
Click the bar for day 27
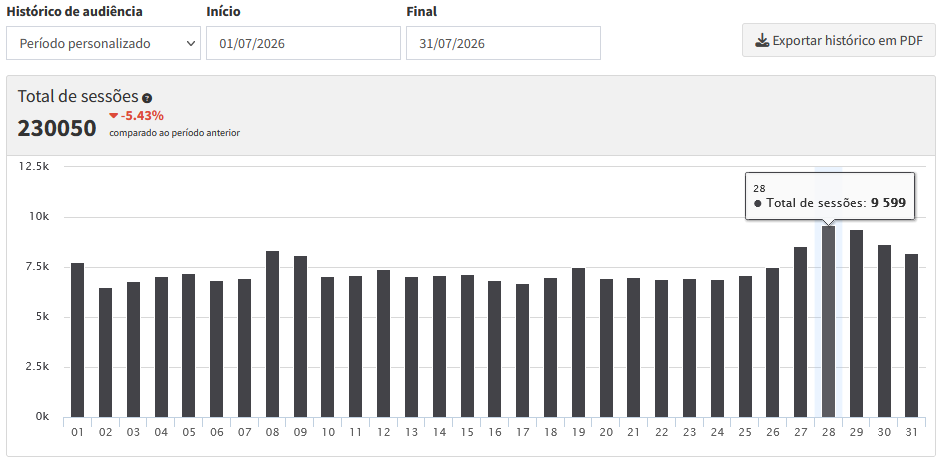[801, 332]
